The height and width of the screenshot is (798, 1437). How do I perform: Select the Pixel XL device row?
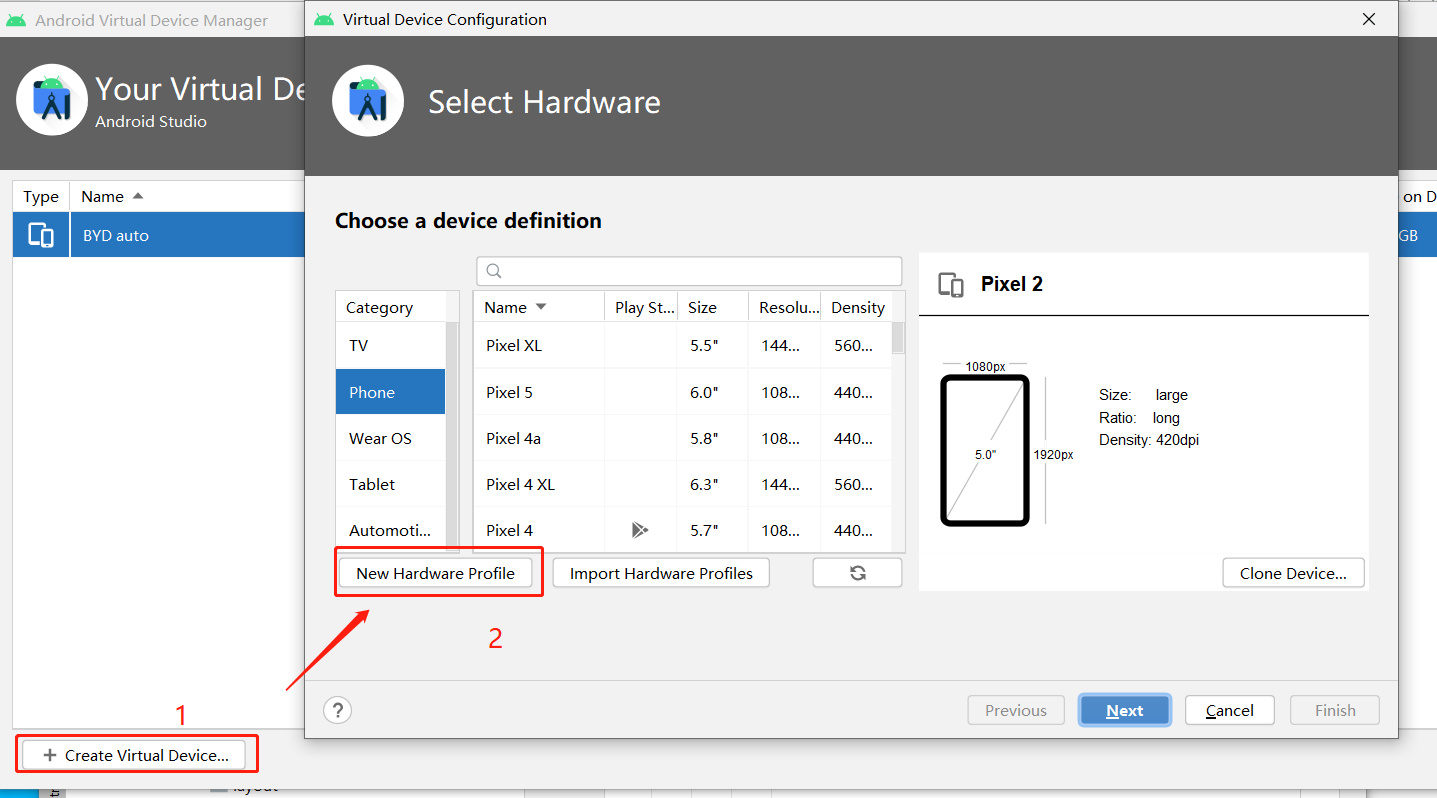(x=682, y=345)
